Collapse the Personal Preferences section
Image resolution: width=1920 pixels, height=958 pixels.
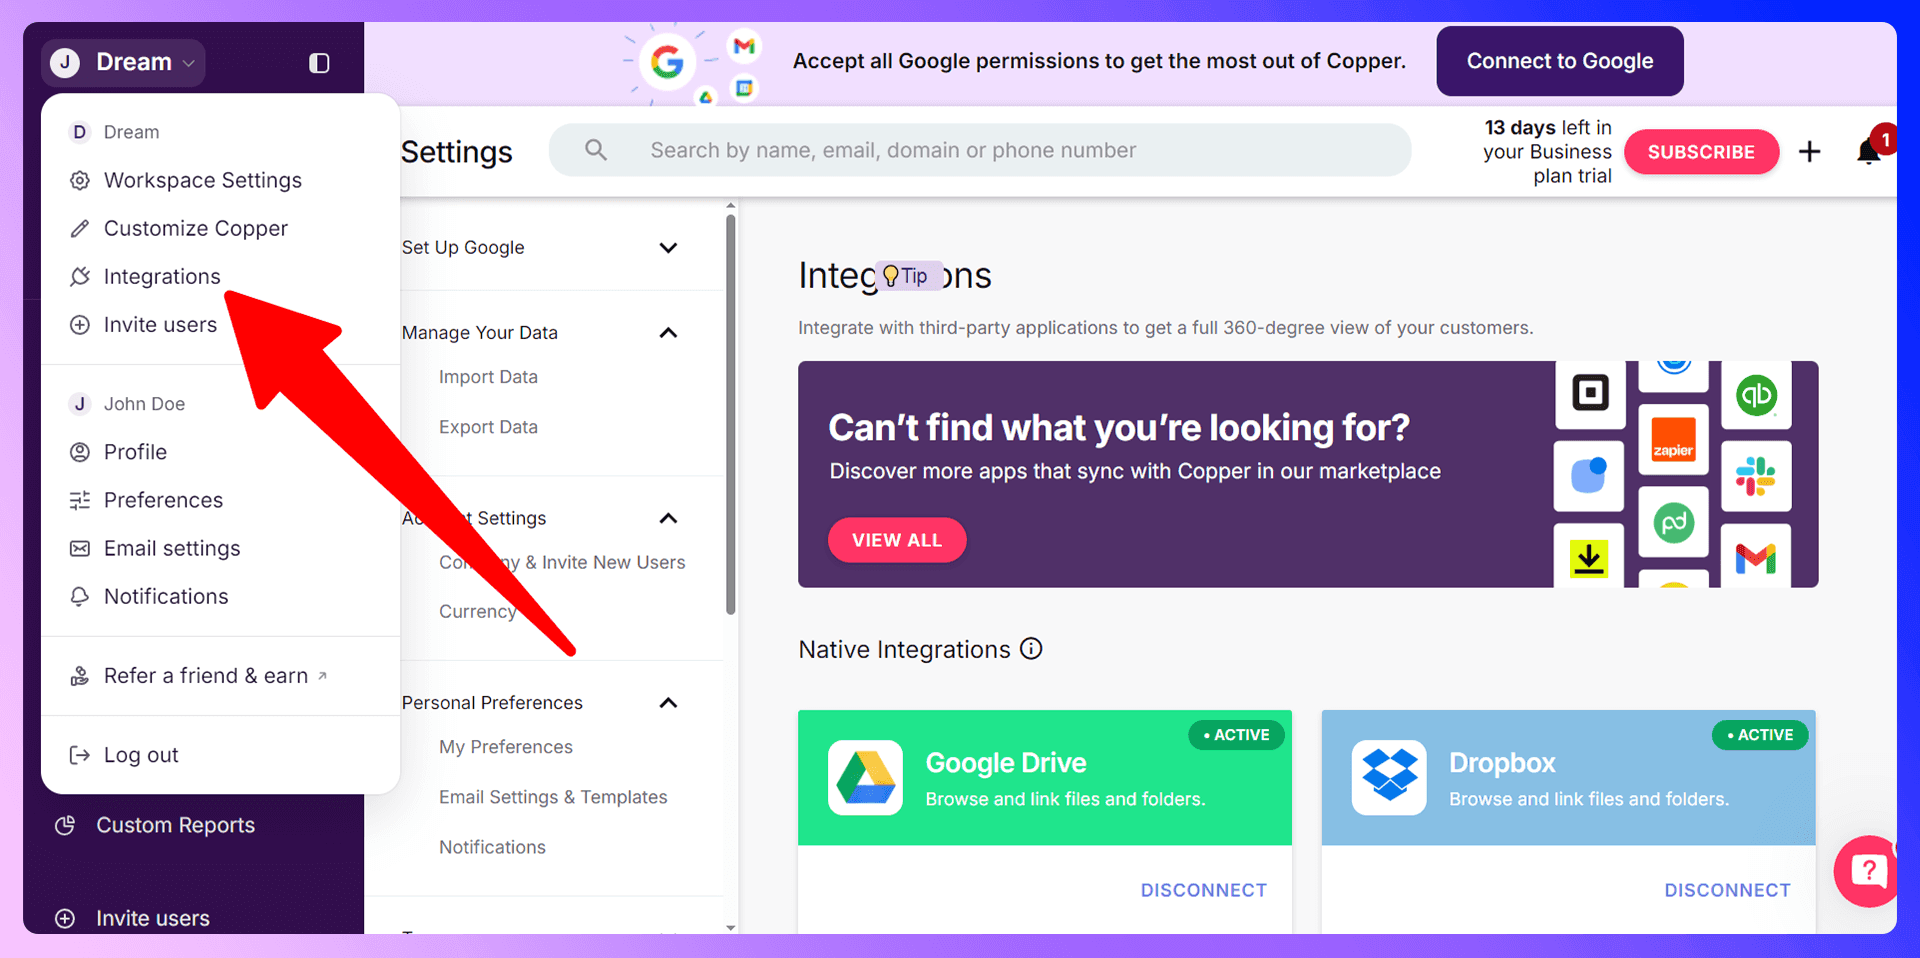pos(669,703)
